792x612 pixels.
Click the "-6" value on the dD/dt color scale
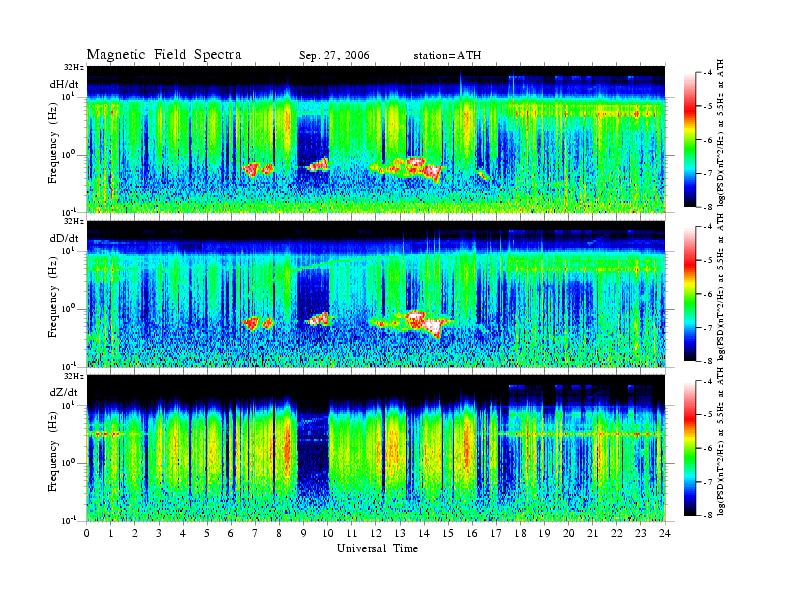point(707,294)
